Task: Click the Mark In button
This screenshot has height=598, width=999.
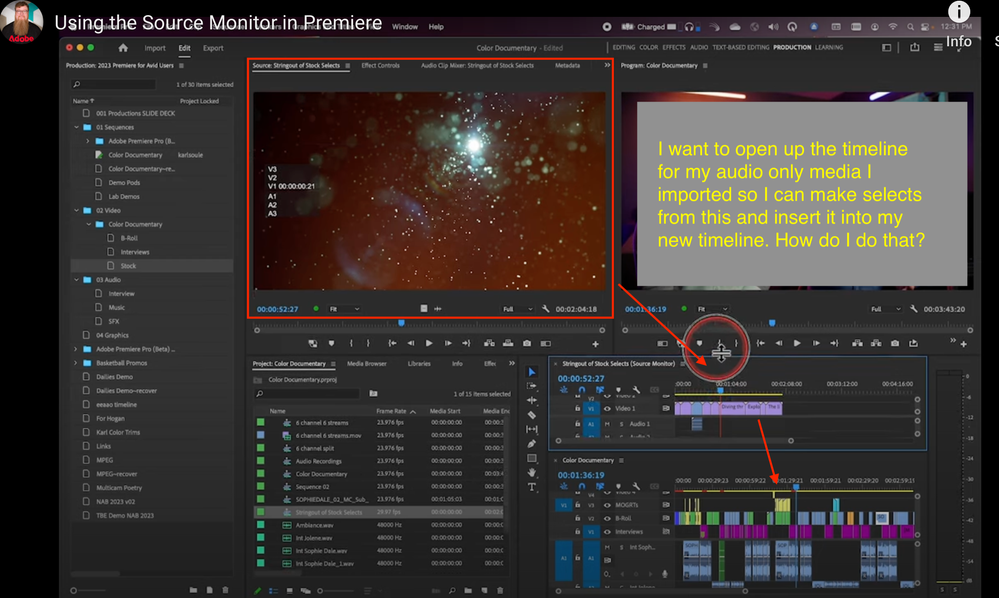Action: (351, 343)
